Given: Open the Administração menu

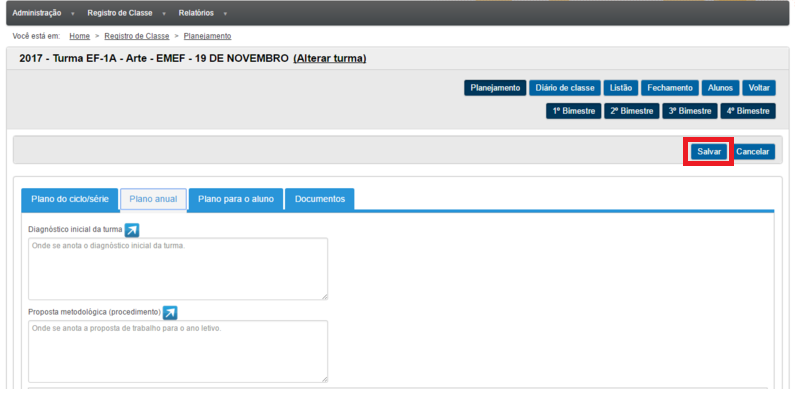Looking at the screenshot, I should 37,13.
